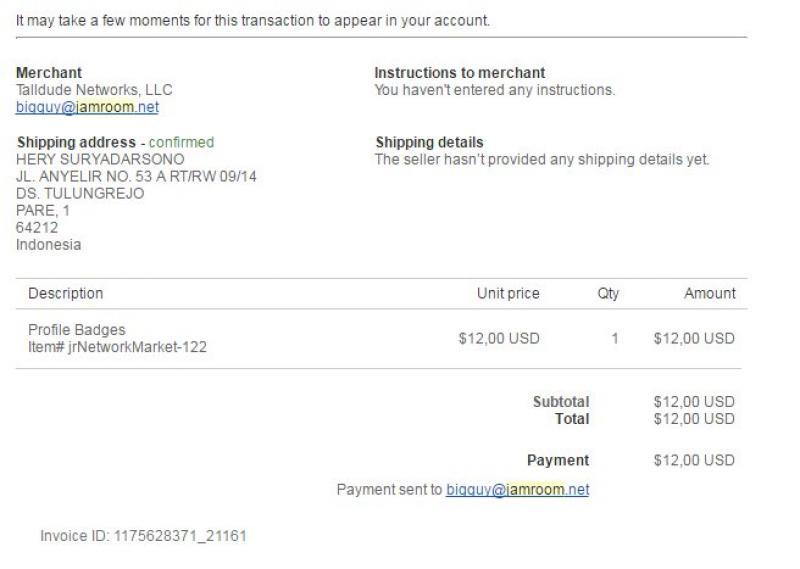Click the Description column header
The height and width of the screenshot is (569, 800).
pos(65,293)
